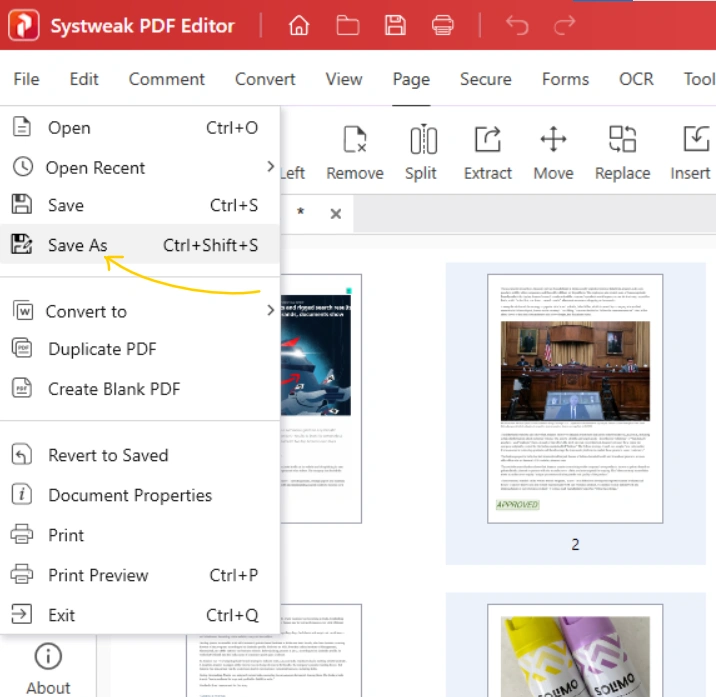The height and width of the screenshot is (697, 716).
Task: Switch to the OCR tab
Action: pyautogui.click(x=636, y=79)
